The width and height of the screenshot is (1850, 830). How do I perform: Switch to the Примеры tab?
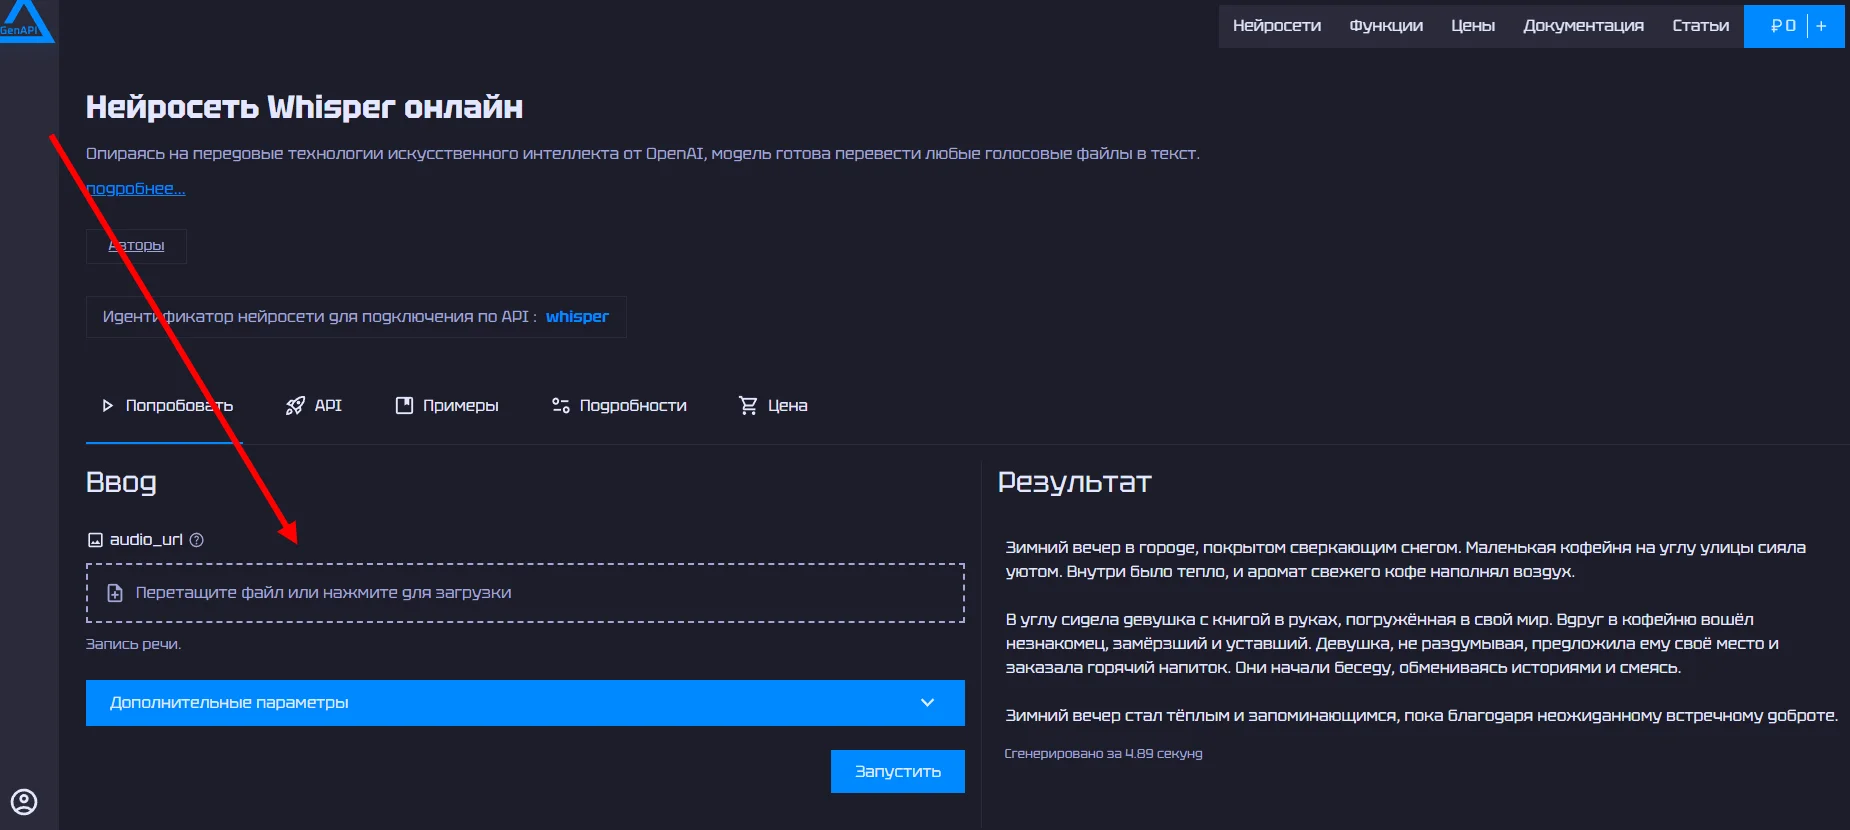(447, 406)
